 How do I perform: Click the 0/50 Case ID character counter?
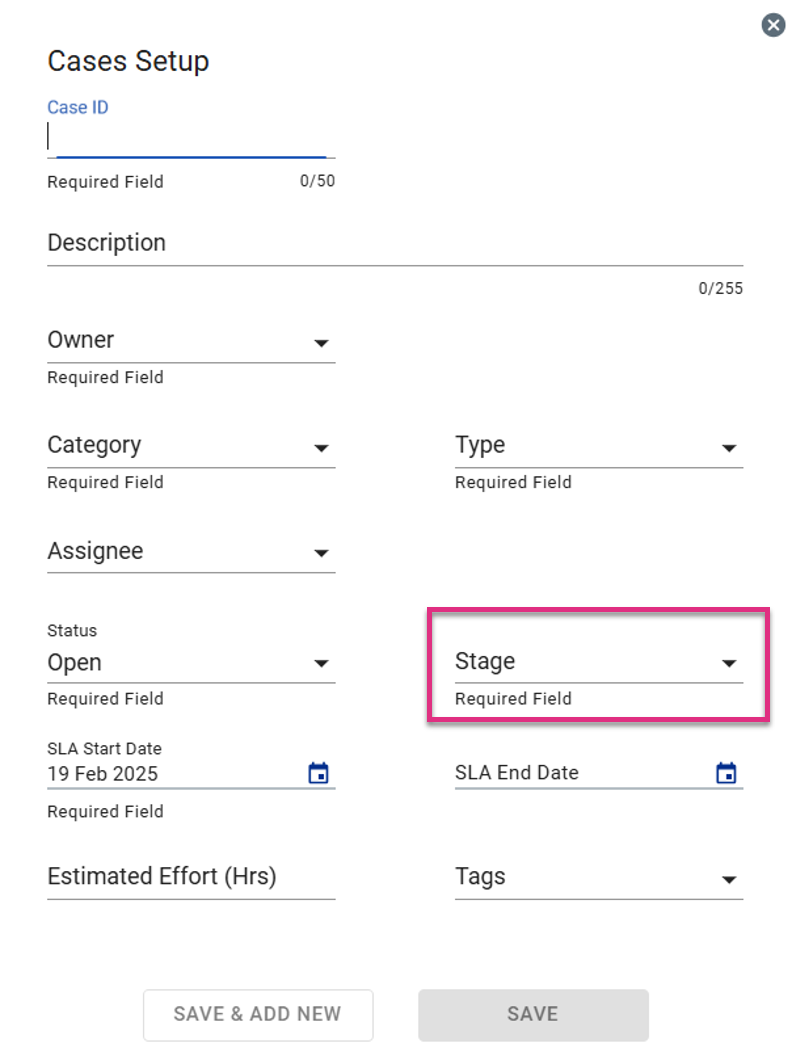317,180
